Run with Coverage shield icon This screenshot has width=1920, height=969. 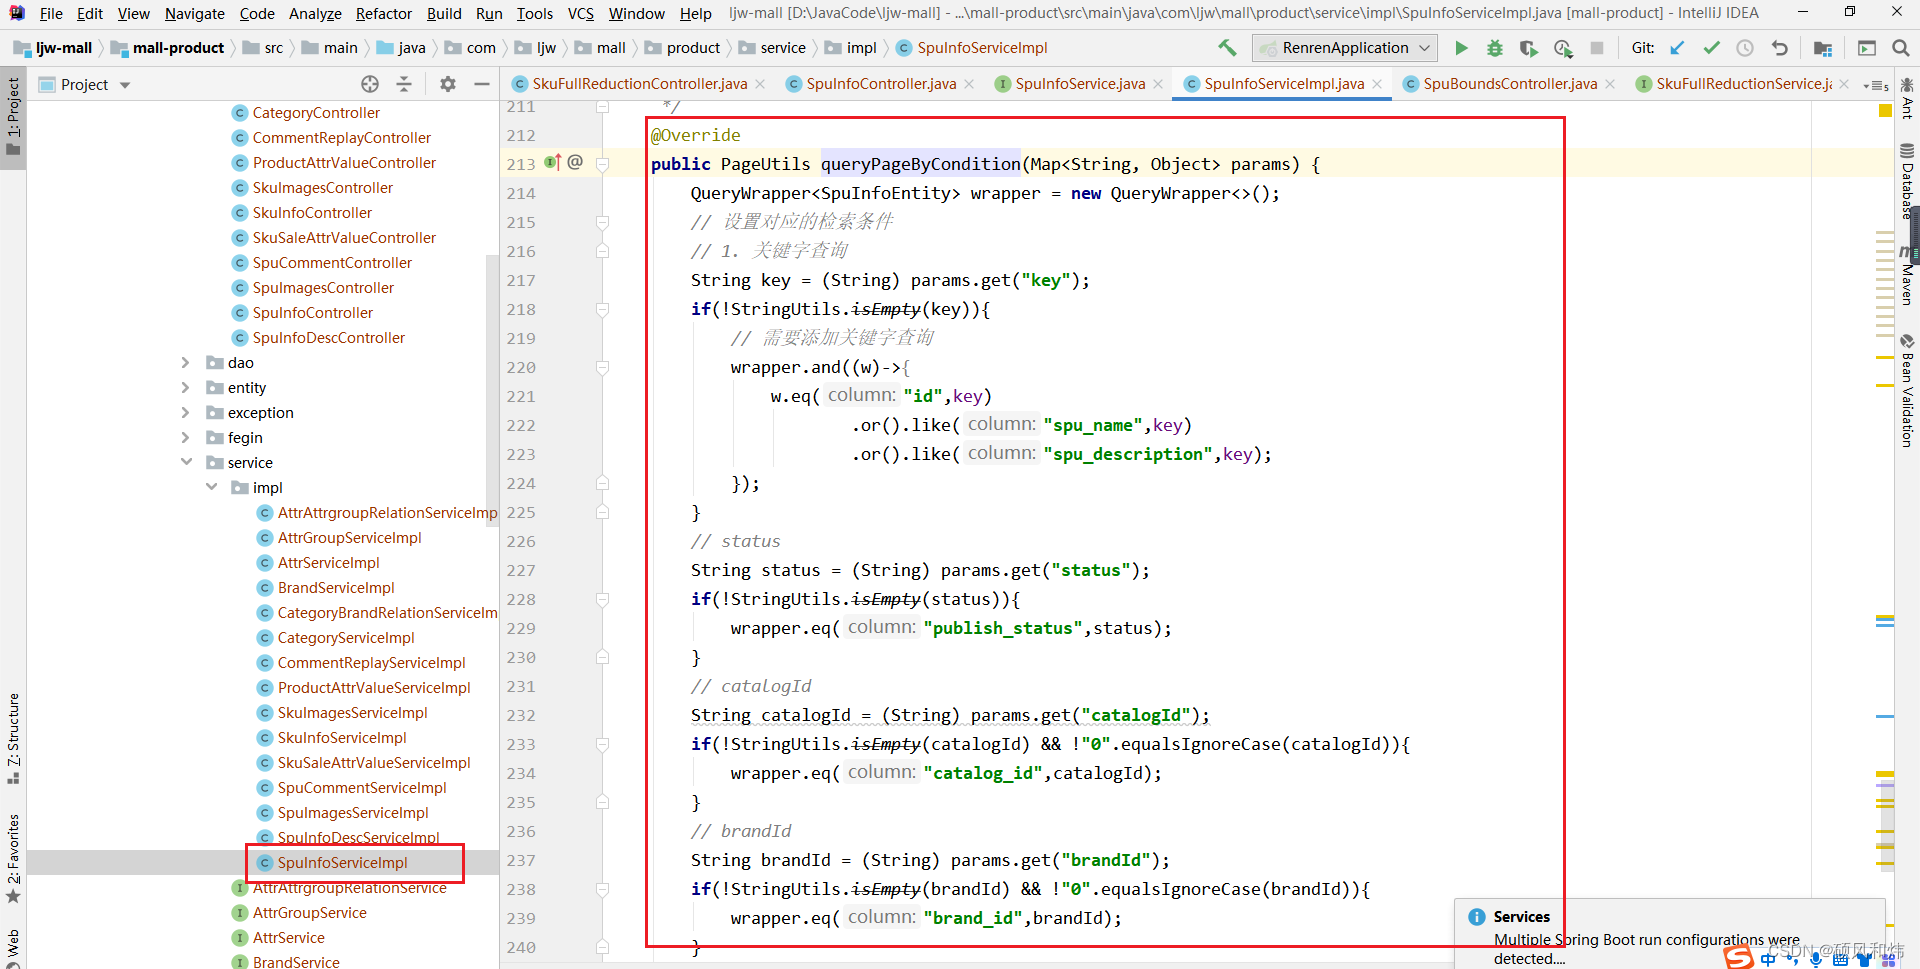(x=1529, y=48)
